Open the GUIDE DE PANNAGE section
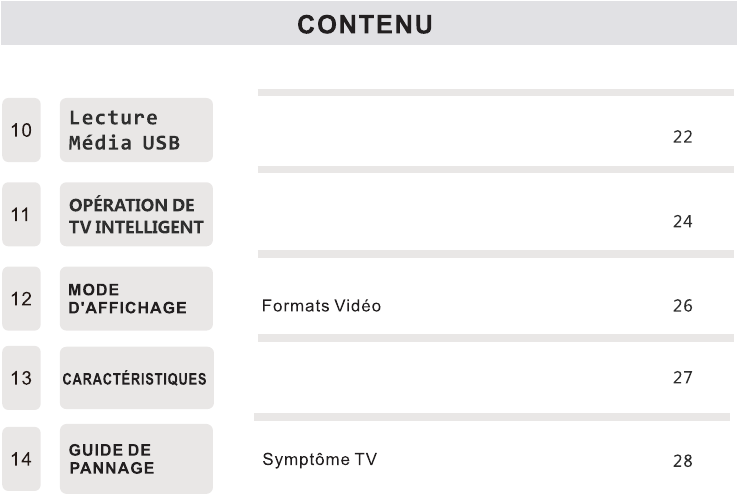This screenshot has height=494, width=738. [x=136, y=460]
